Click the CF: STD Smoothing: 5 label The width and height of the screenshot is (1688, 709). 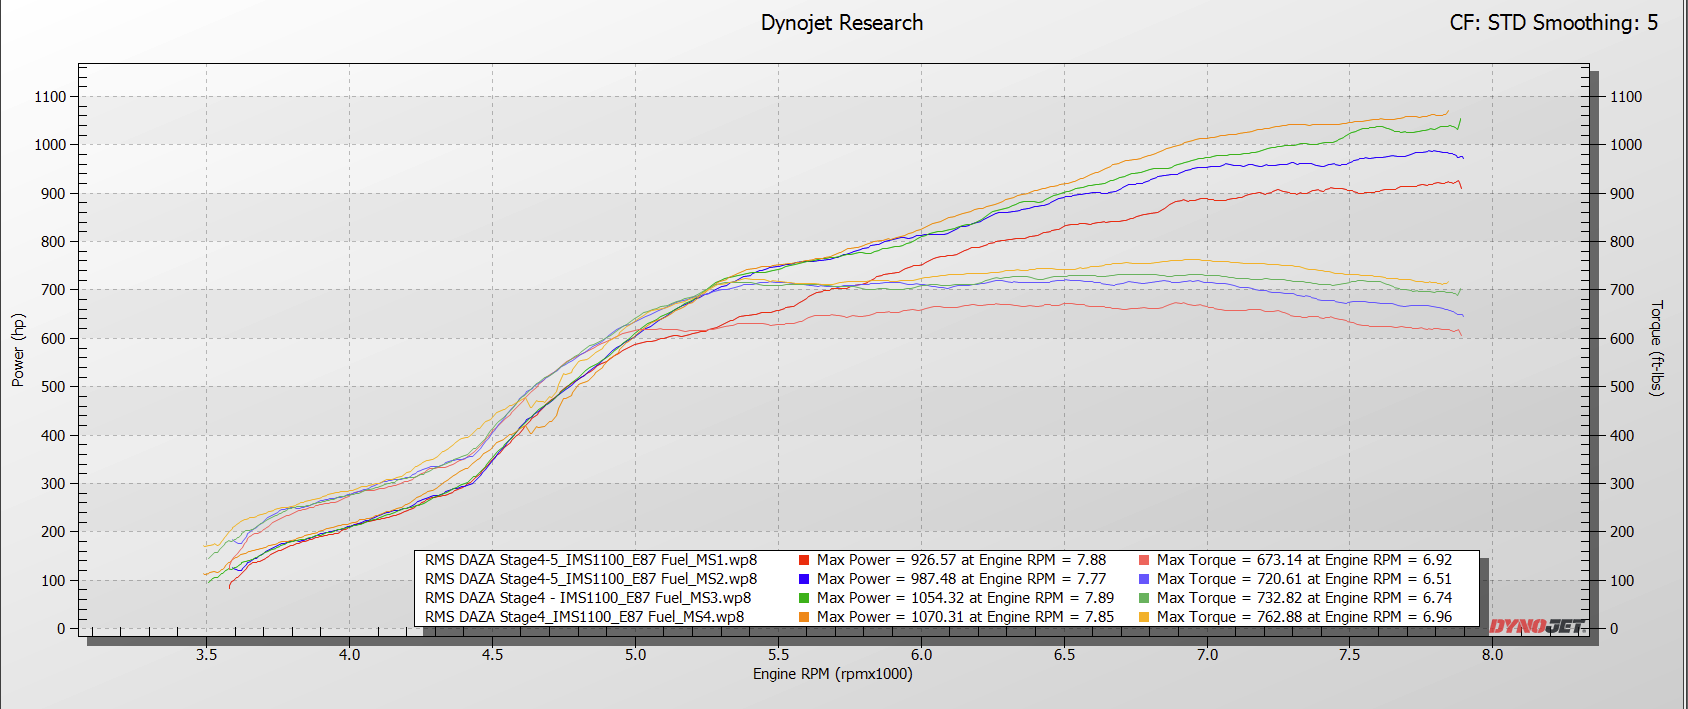[1554, 23]
